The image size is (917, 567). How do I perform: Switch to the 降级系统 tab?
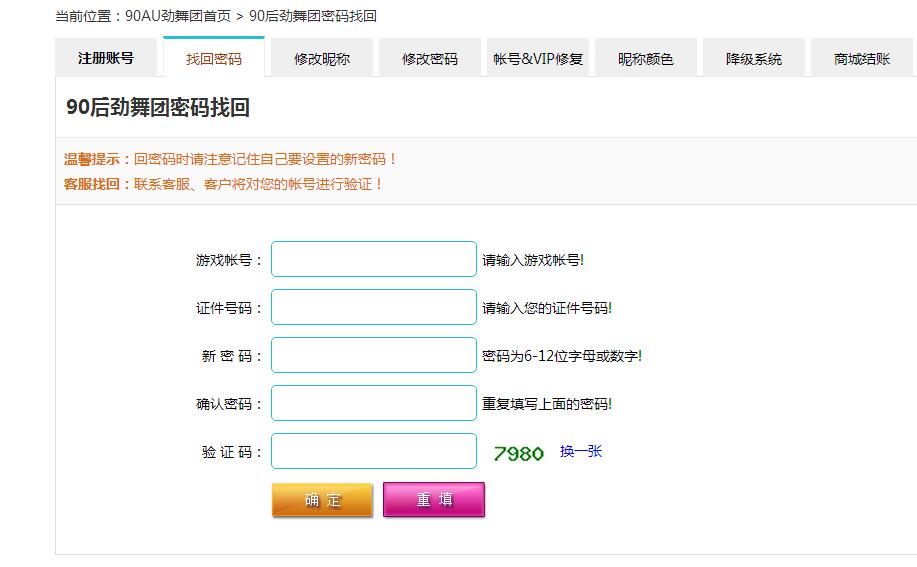pyautogui.click(x=754, y=58)
